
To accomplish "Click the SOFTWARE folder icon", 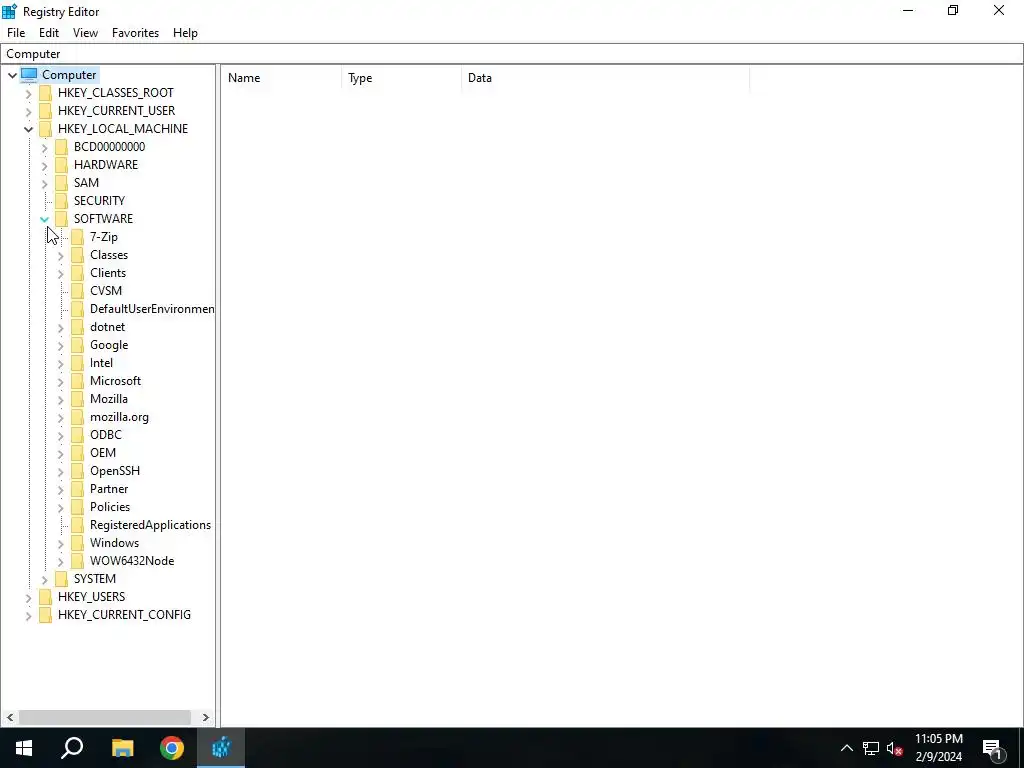I will 61,219.
